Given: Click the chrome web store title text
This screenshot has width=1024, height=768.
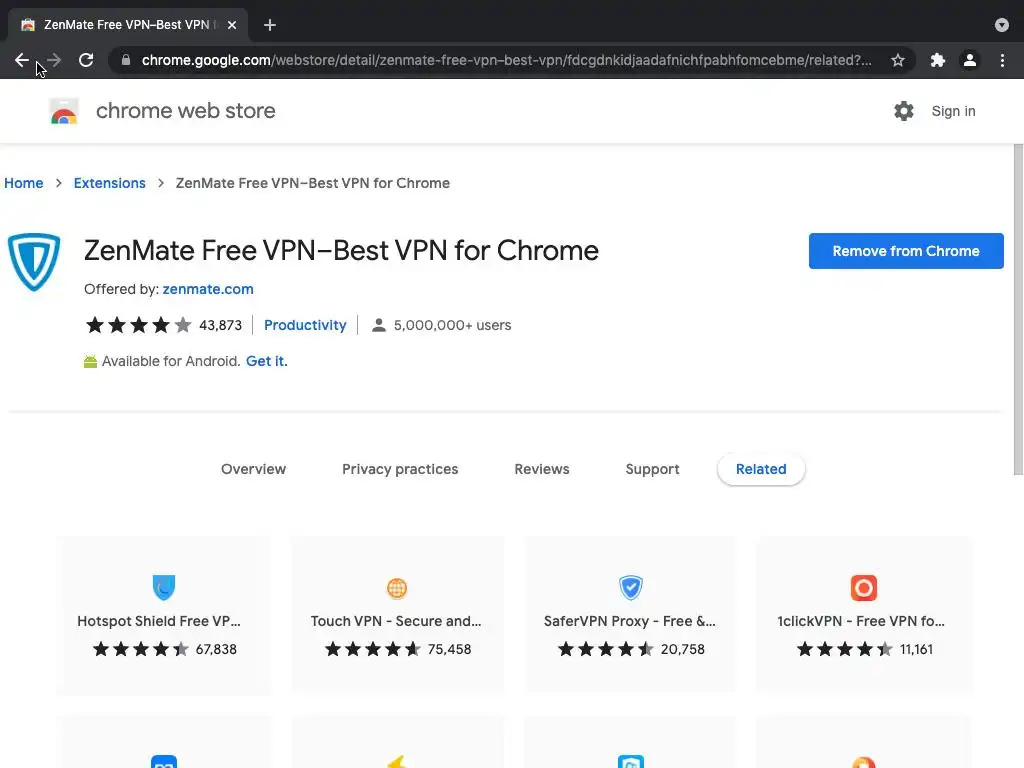Looking at the screenshot, I should coord(185,111).
